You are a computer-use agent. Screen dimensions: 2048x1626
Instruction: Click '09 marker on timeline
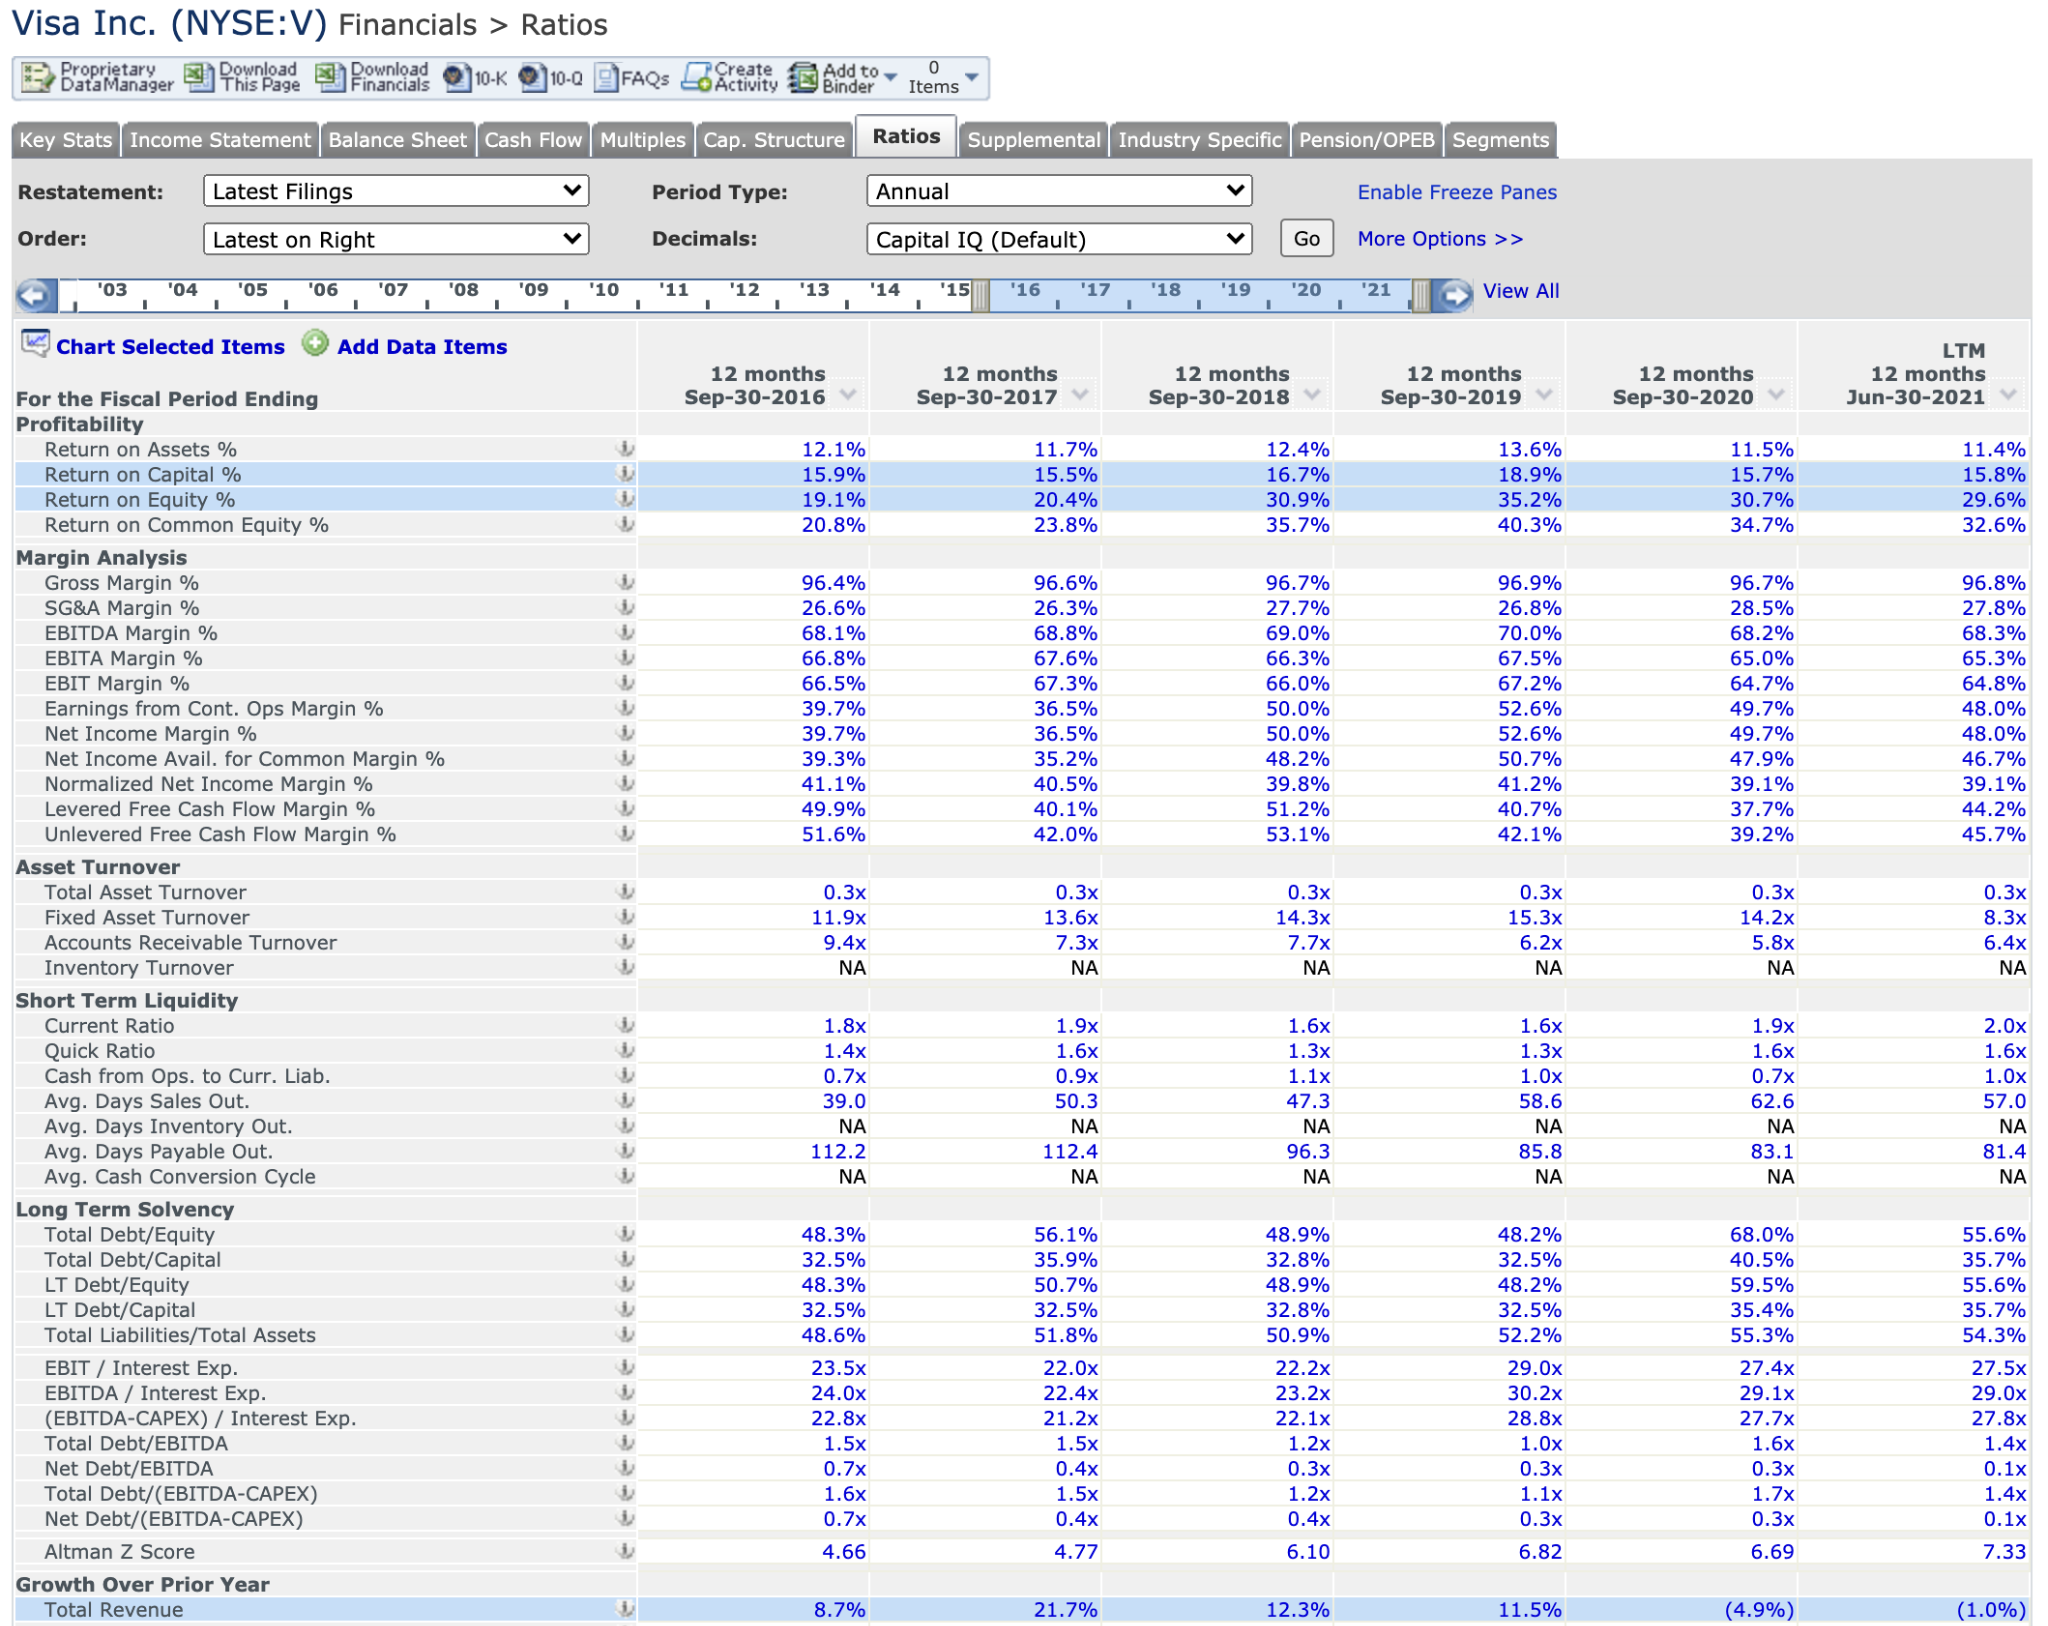pos(534,290)
